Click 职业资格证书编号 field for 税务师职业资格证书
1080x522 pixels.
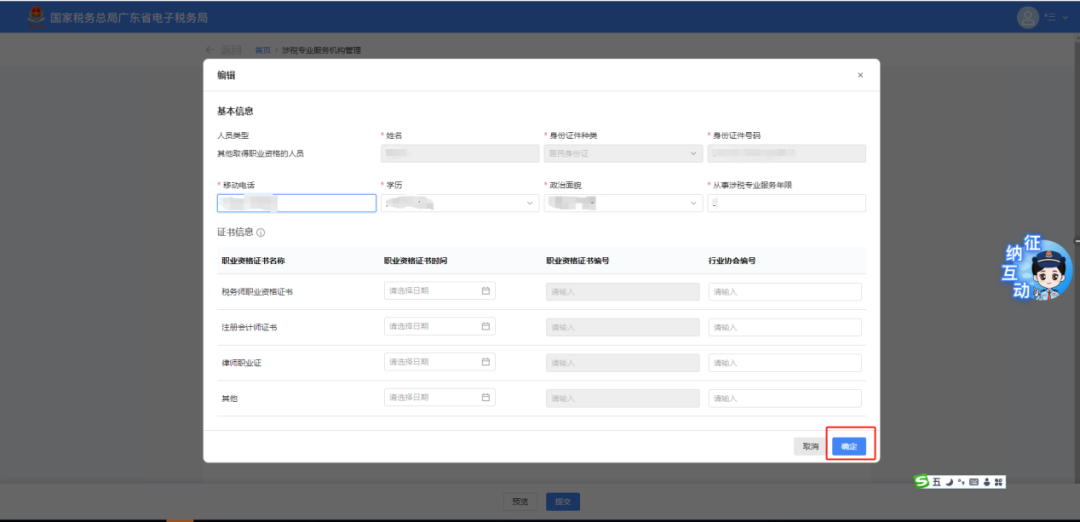pyautogui.click(x=623, y=291)
